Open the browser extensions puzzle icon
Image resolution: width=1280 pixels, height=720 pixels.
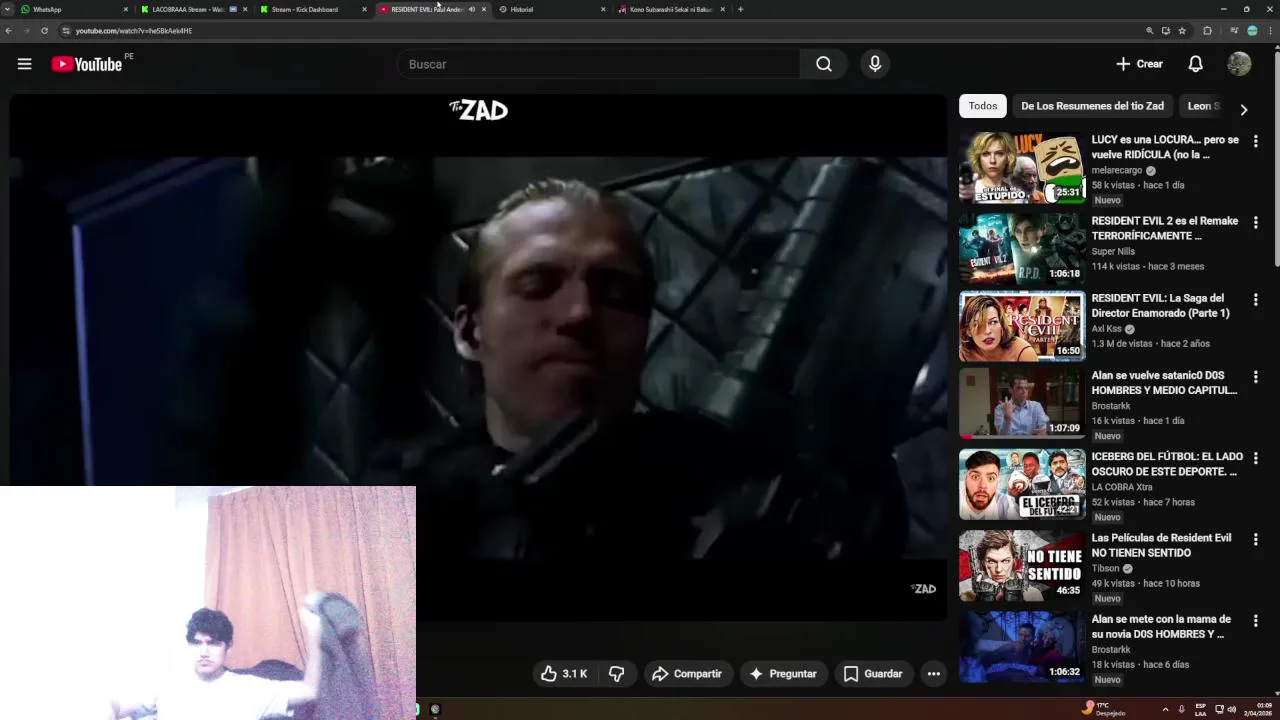pos(1207,31)
